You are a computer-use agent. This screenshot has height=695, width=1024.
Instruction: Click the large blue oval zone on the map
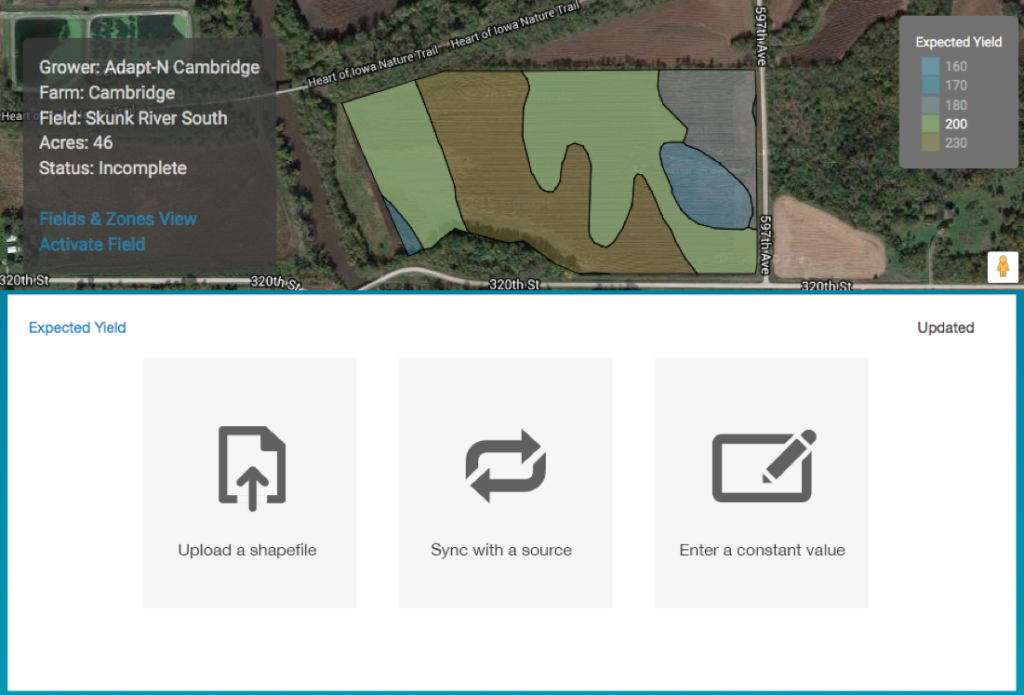pyautogui.click(x=705, y=185)
